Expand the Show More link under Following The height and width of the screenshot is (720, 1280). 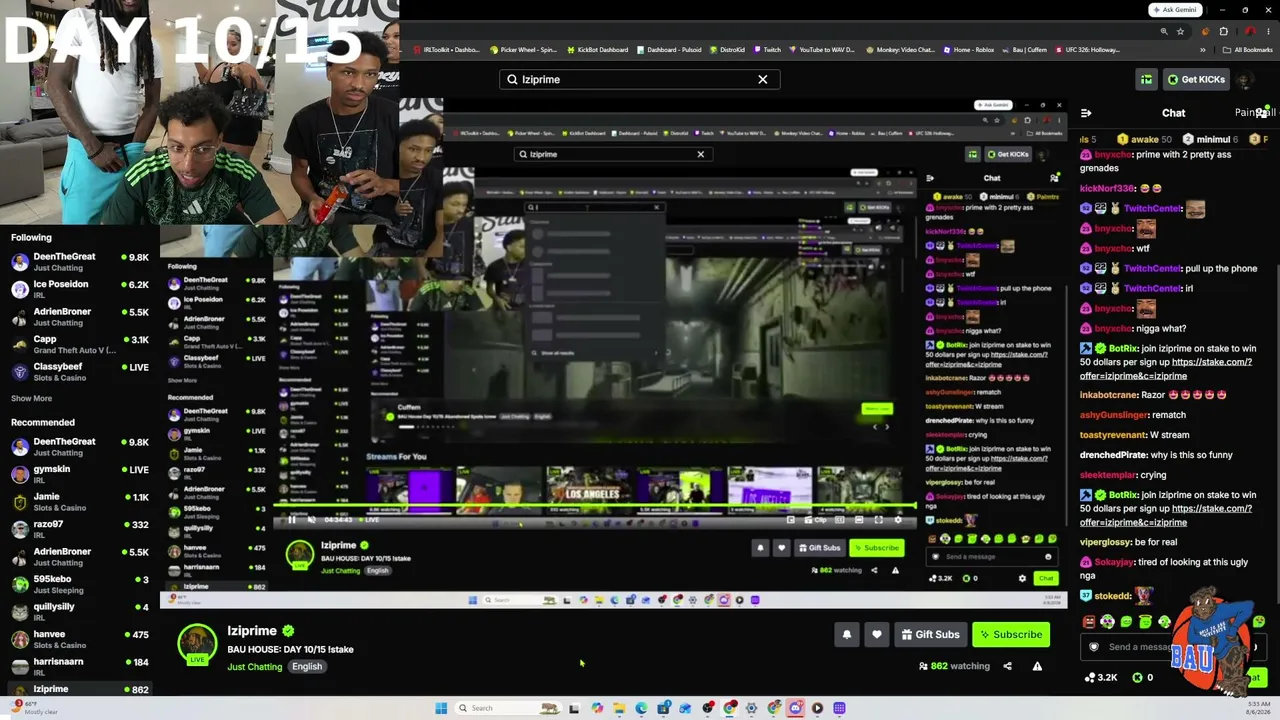pos(31,398)
